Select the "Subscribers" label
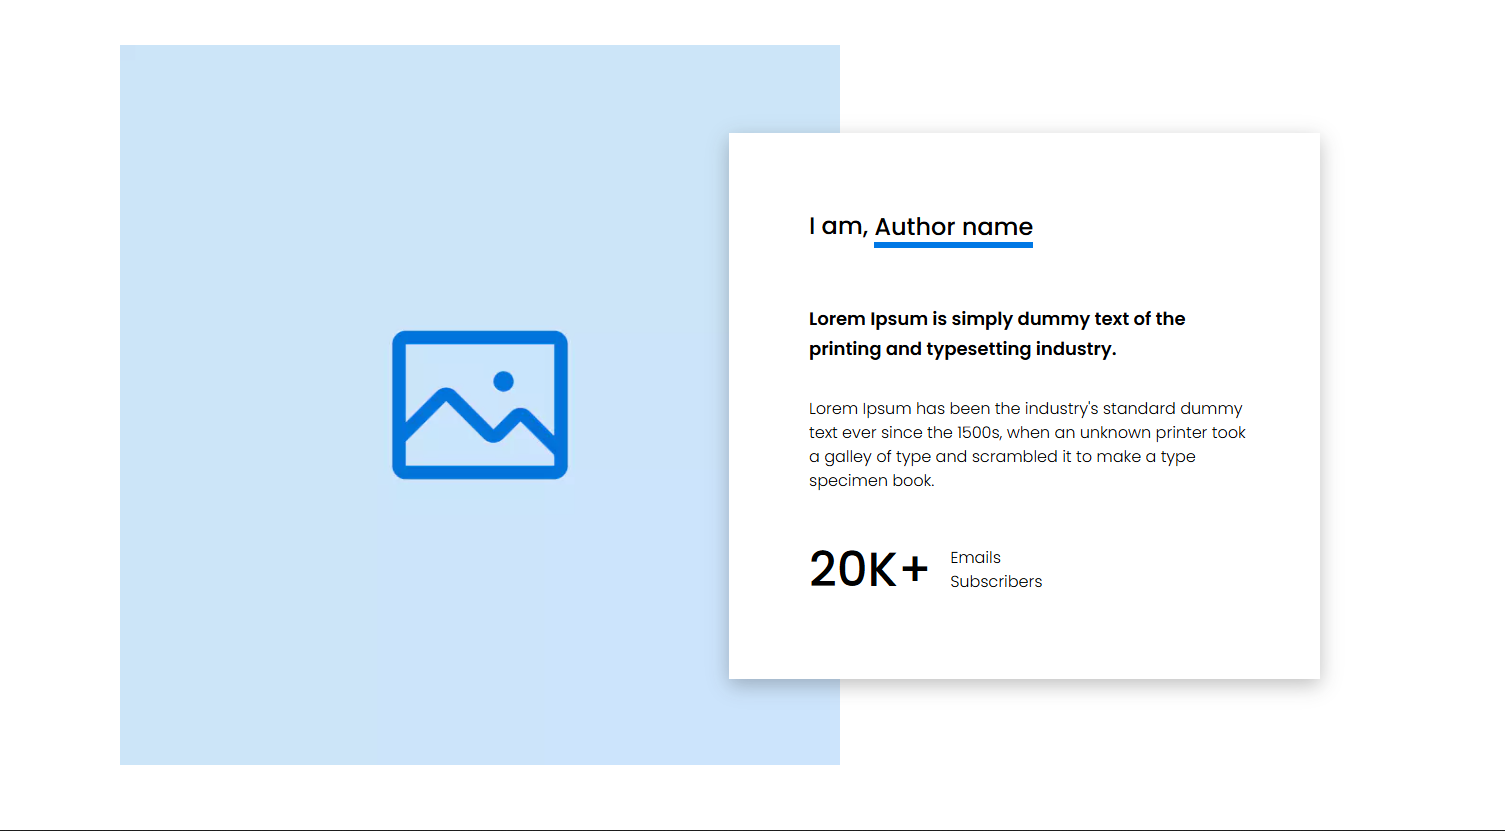This screenshot has height=831, width=1505. (x=995, y=581)
